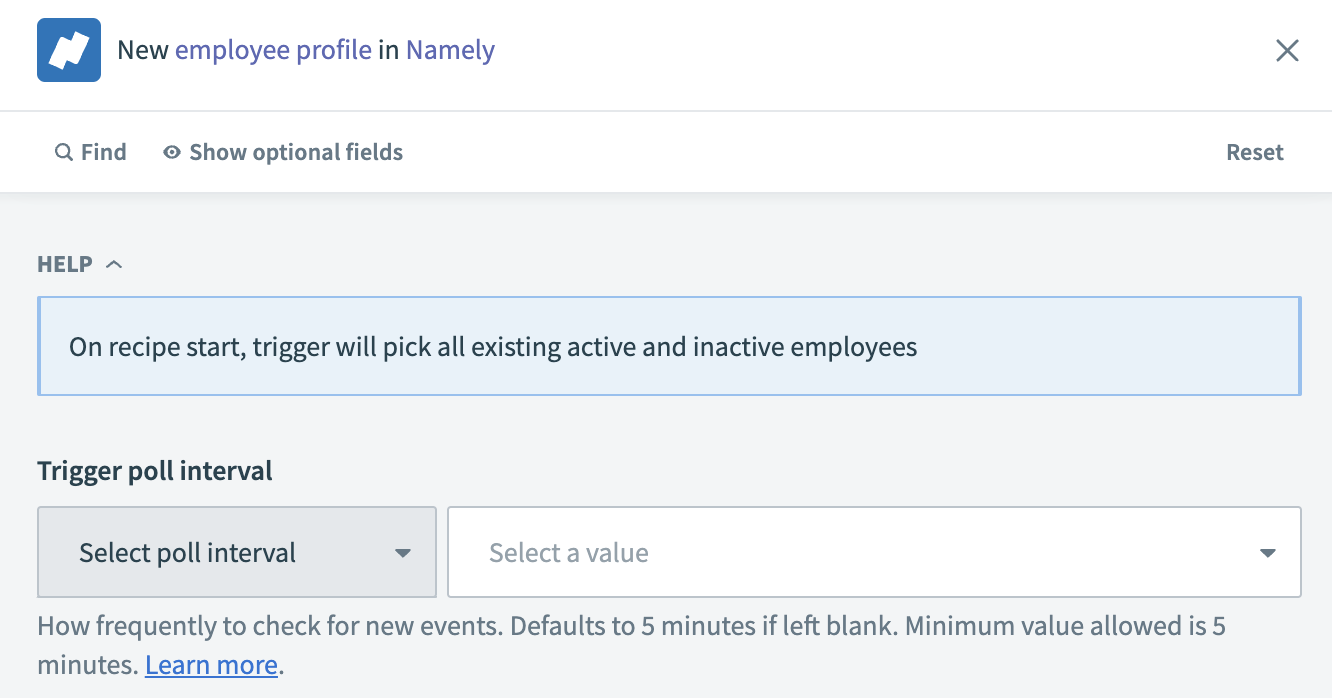
Task: Click inside the help description text box
Action: (669, 345)
